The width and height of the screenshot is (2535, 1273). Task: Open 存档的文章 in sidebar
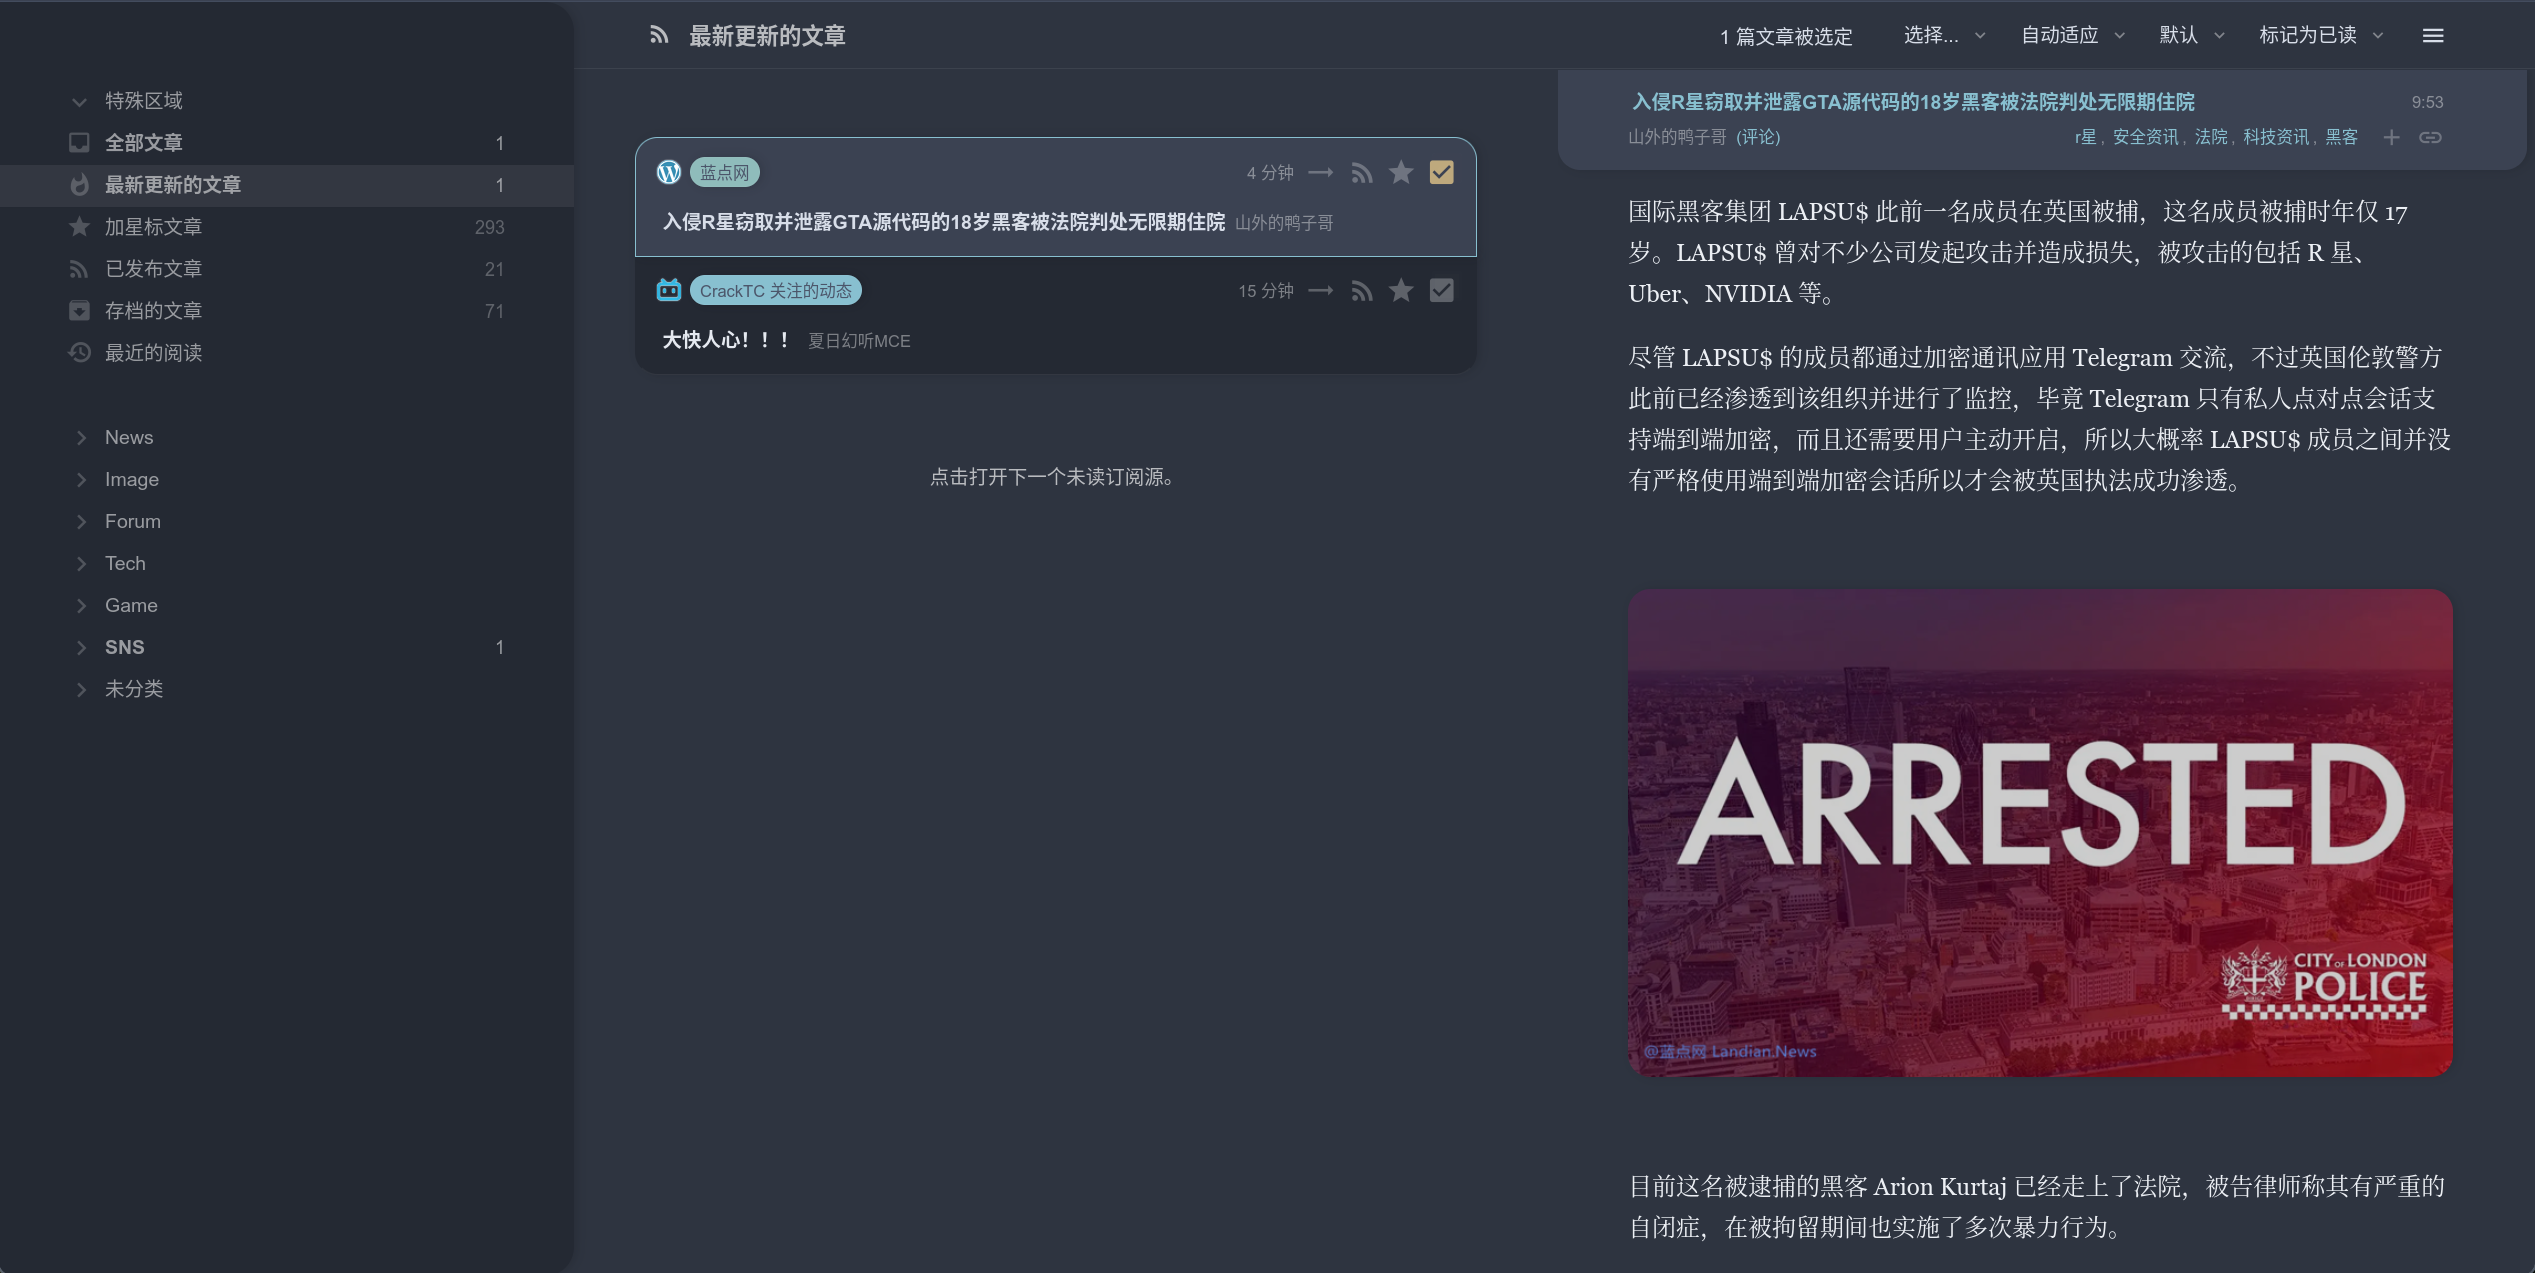tap(153, 311)
